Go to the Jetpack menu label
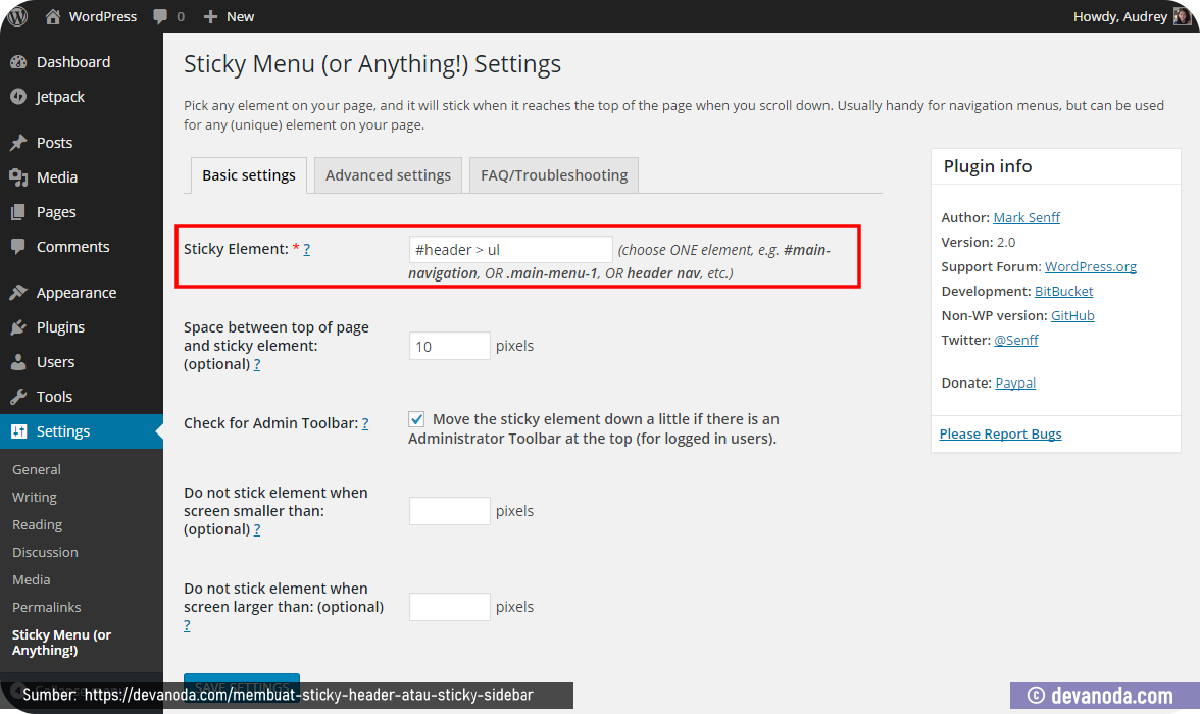The width and height of the screenshot is (1200, 714). click(61, 97)
